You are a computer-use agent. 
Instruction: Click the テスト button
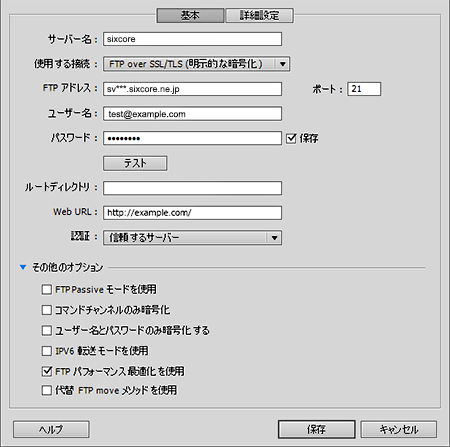pyautogui.click(x=135, y=163)
